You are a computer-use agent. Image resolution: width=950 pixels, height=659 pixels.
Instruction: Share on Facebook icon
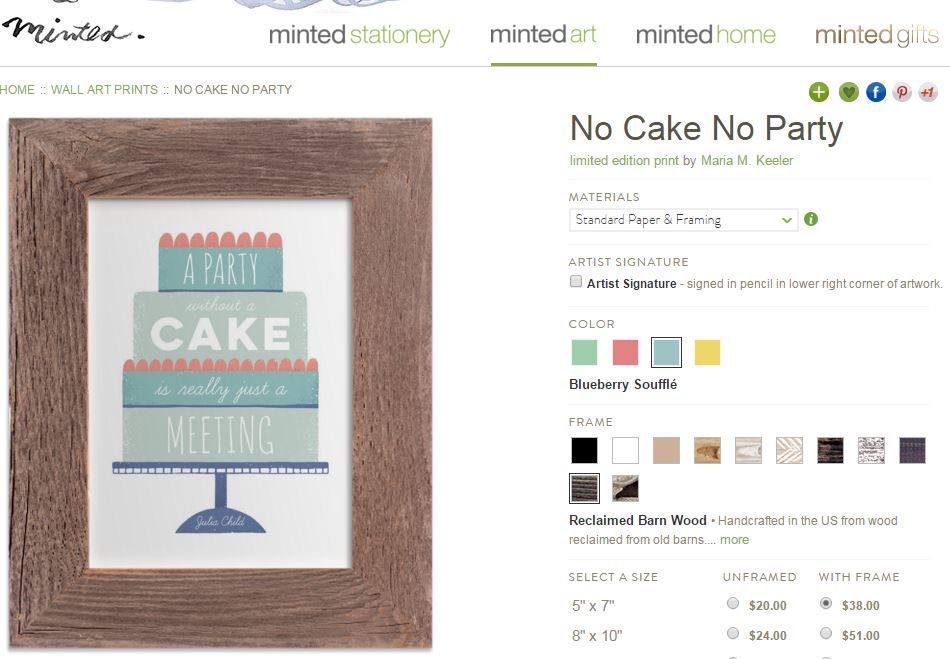click(875, 92)
